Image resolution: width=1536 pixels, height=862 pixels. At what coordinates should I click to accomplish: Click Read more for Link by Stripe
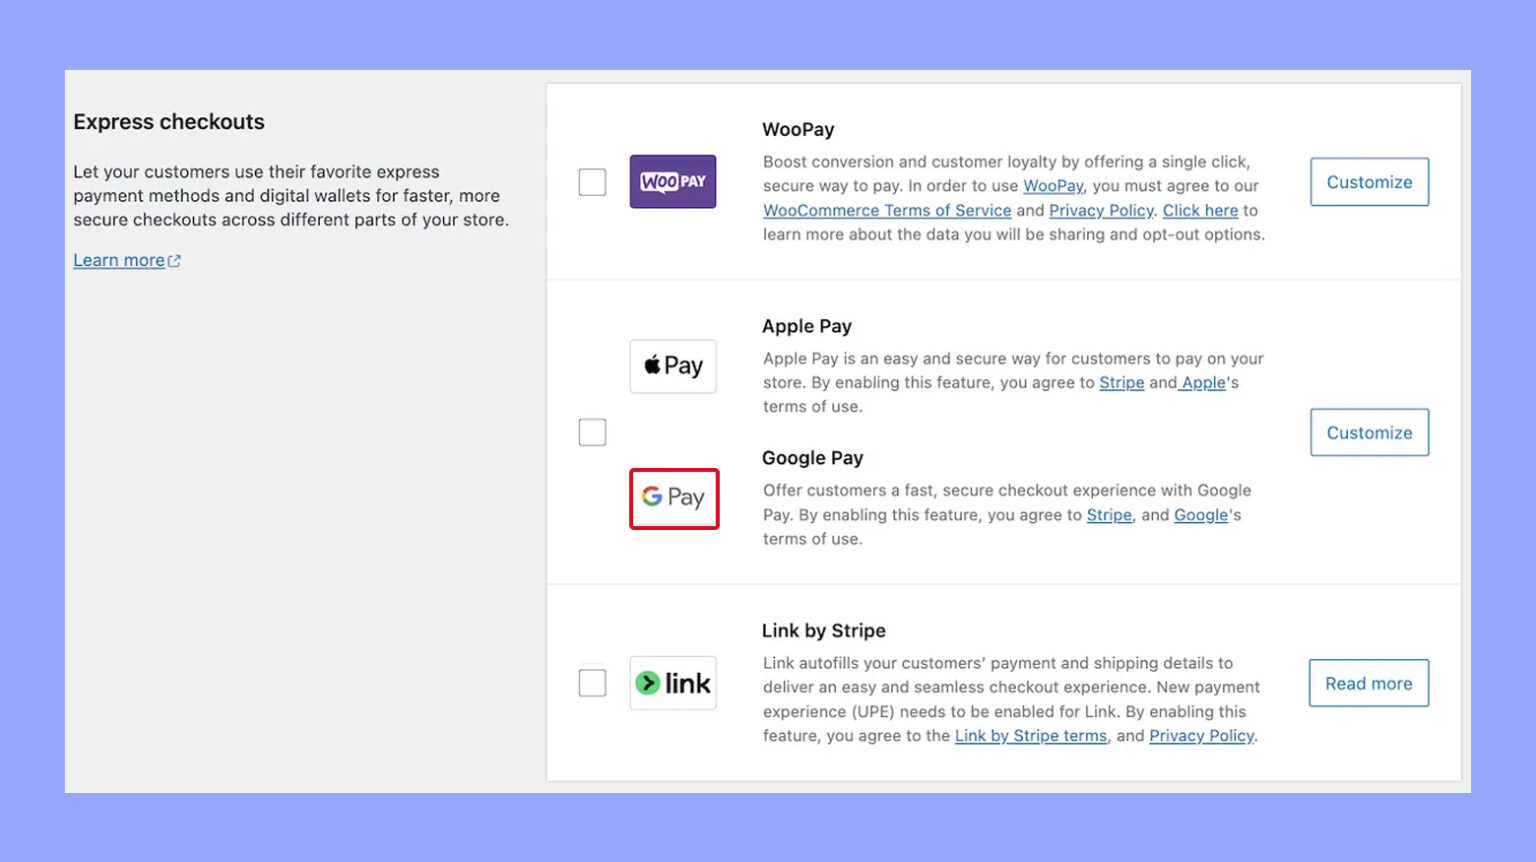click(1367, 683)
